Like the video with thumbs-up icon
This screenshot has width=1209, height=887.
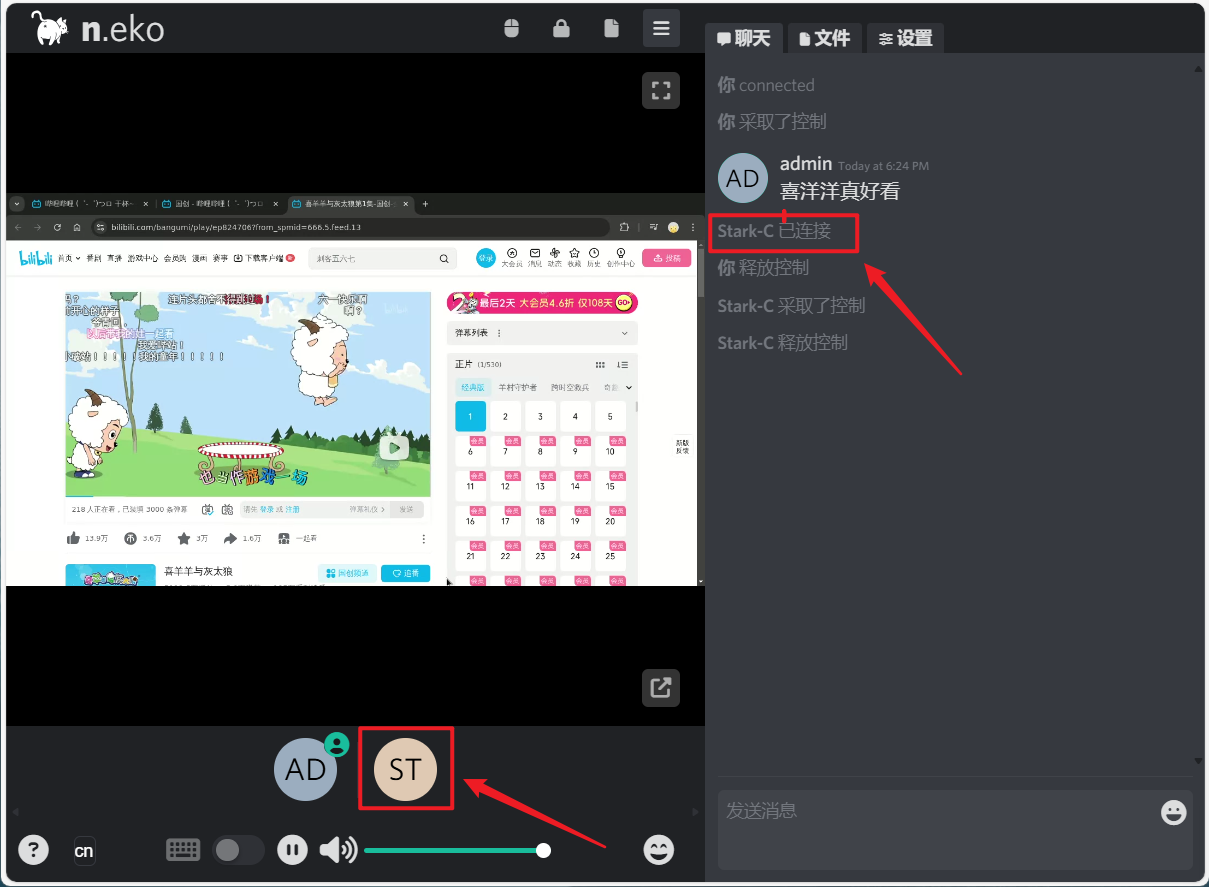[73, 538]
